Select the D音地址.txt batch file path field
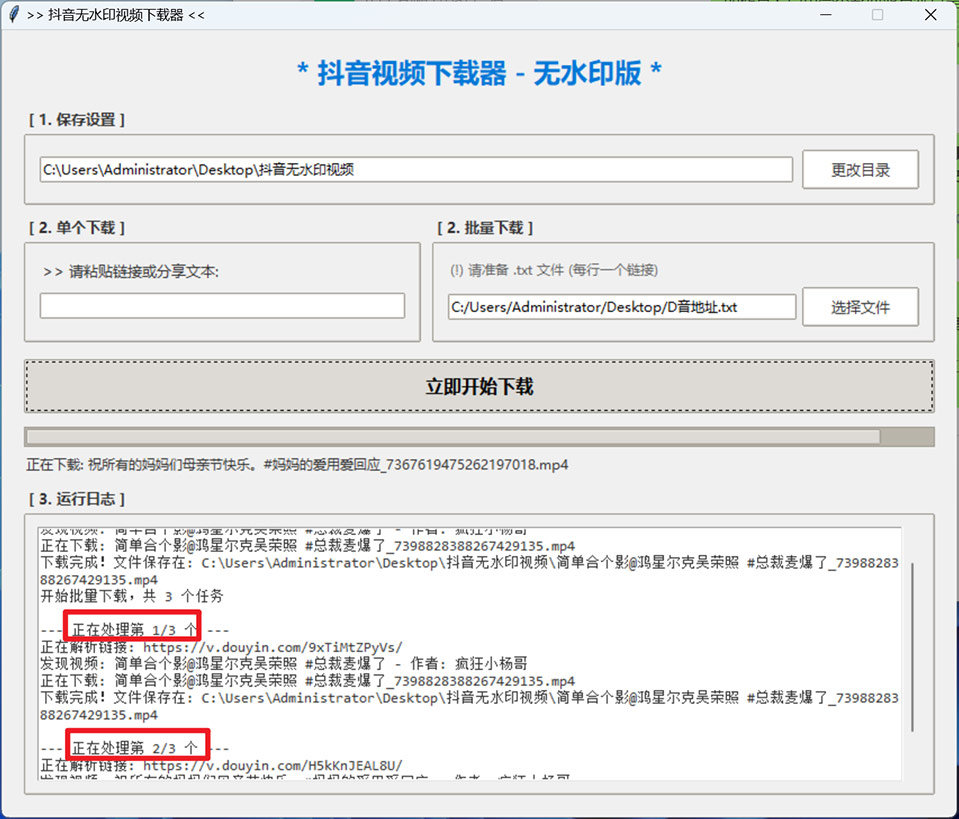Screen dimensions: 959x819 619,307
